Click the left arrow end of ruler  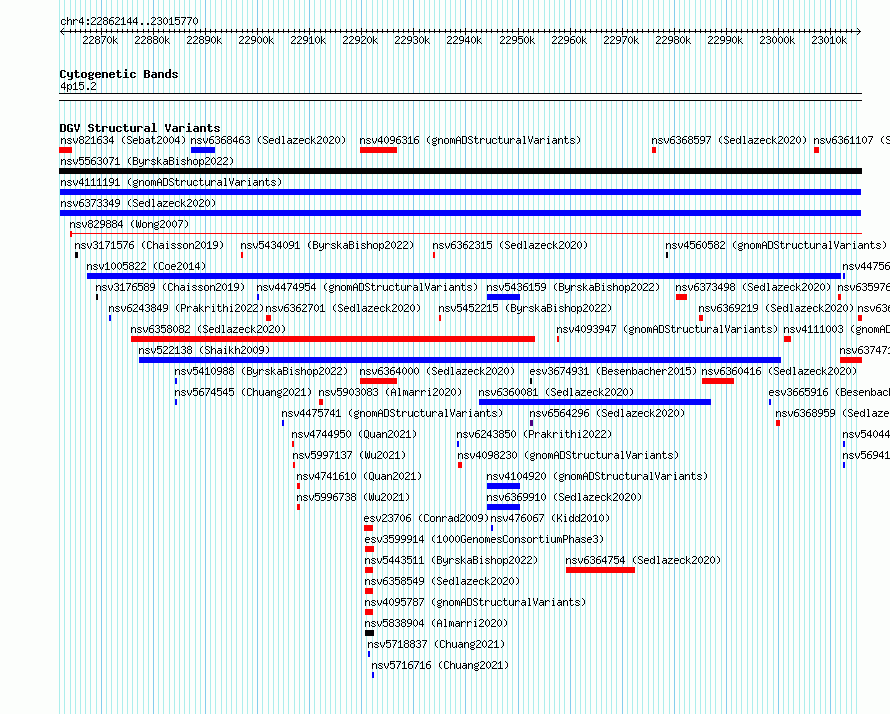(x=62, y=32)
